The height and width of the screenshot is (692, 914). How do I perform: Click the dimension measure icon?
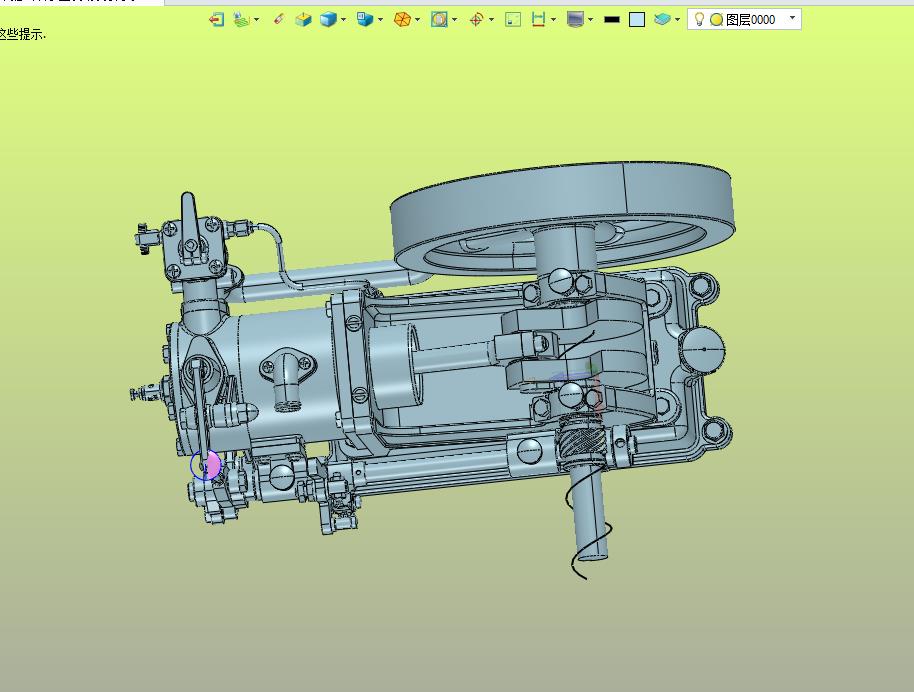tap(538, 20)
